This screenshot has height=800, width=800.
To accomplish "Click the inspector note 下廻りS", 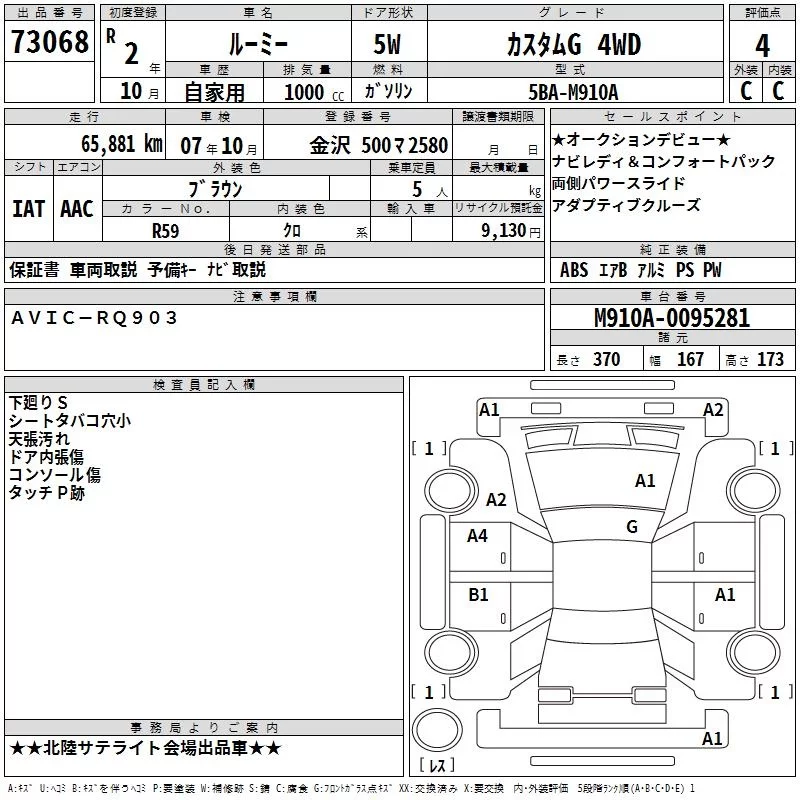I will [x=38, y=403].
